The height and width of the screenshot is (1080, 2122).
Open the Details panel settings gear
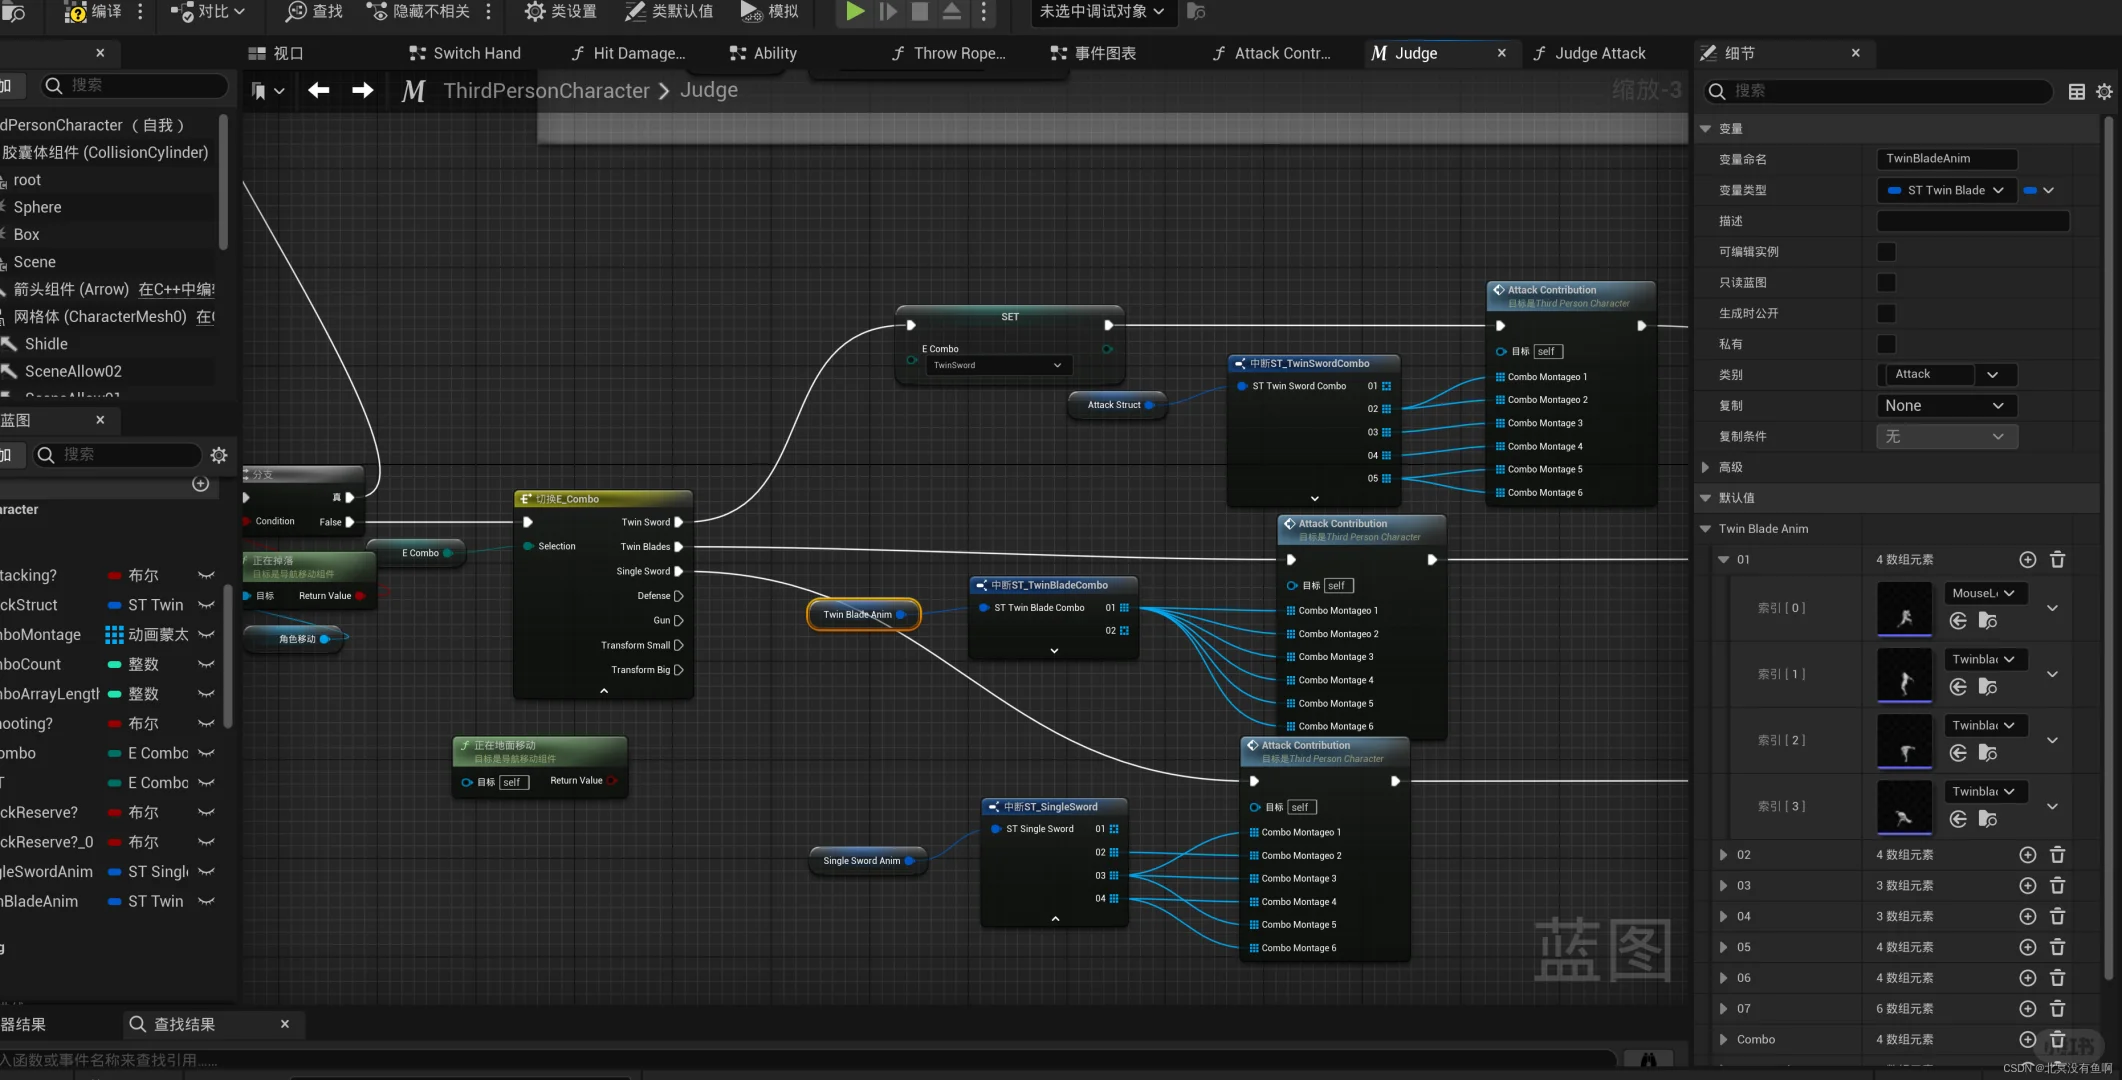click(2104, 91)
